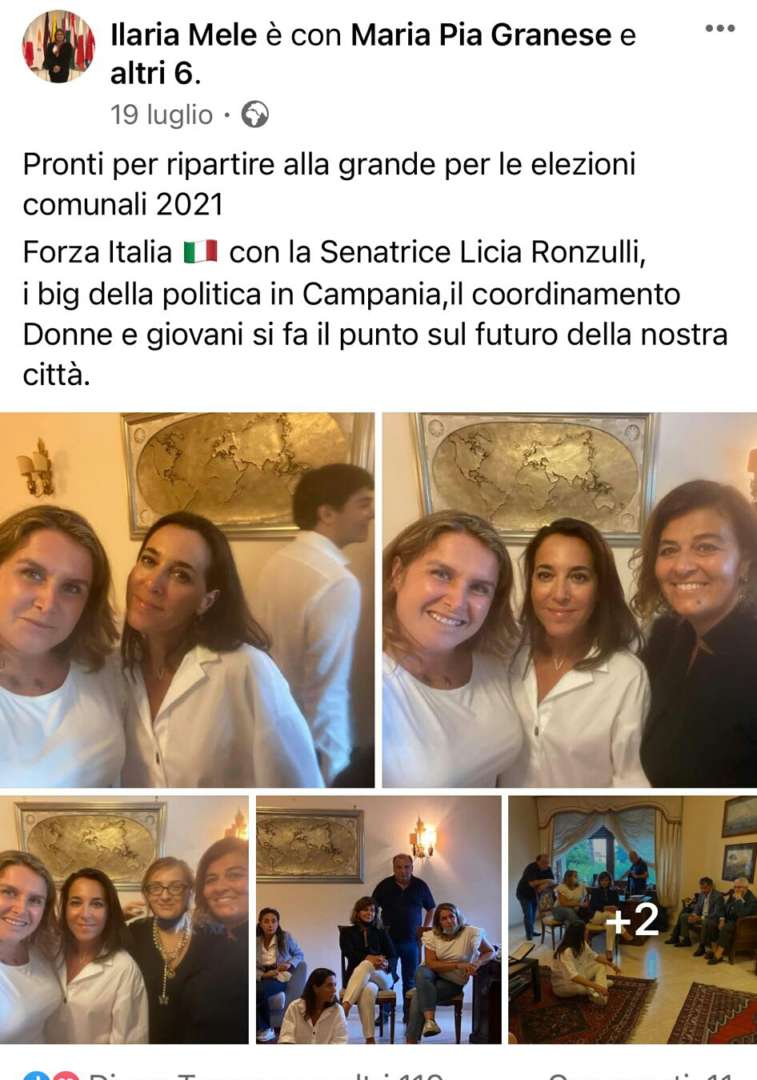Click the Italian flag emoji in post

tap(201, 252)
